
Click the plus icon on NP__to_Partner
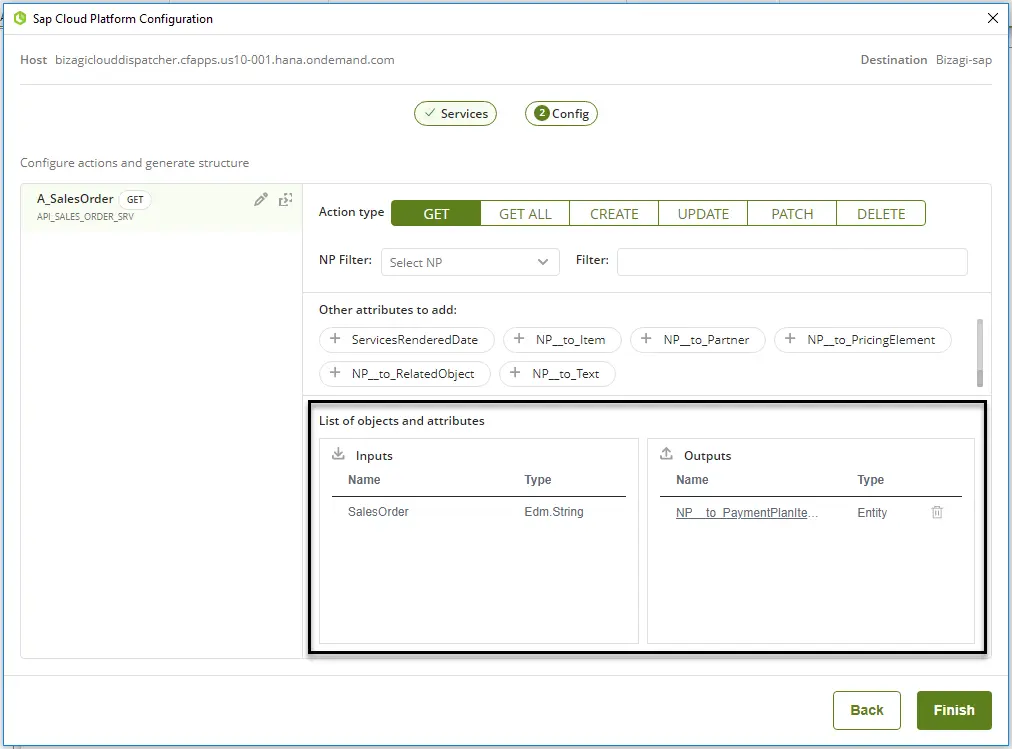pos(646,339)
